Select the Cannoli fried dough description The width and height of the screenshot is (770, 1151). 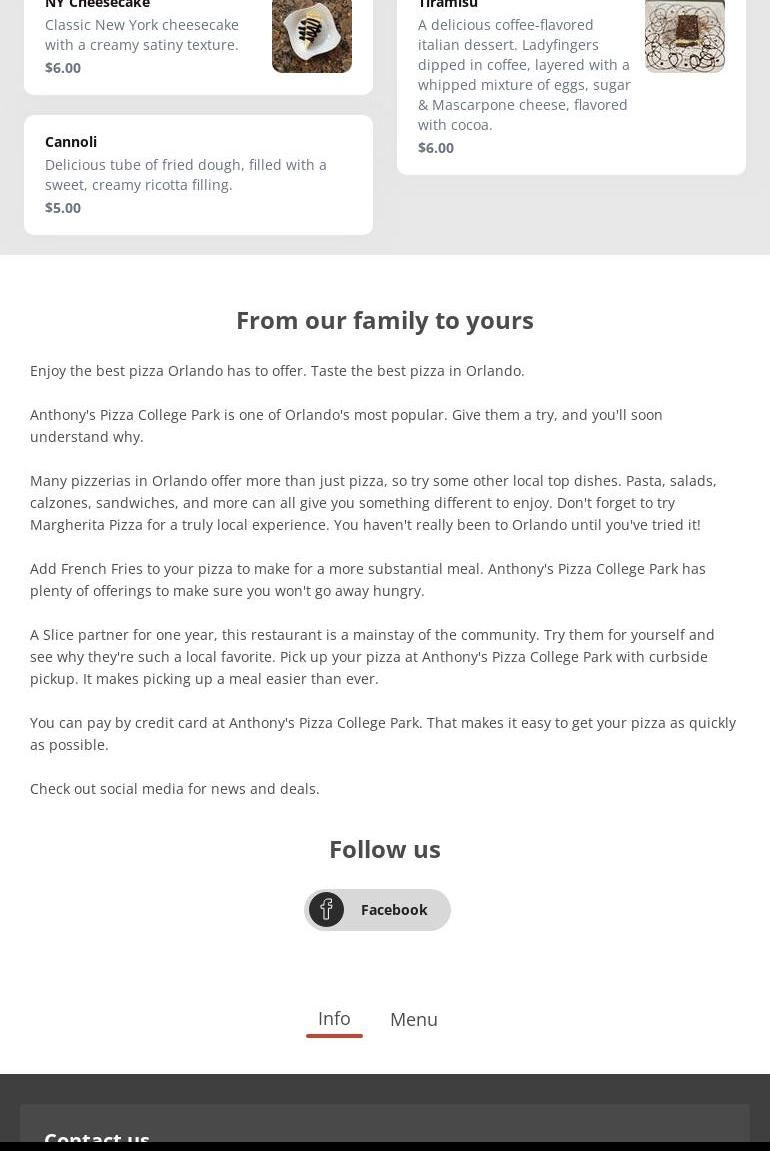(186, 174)
